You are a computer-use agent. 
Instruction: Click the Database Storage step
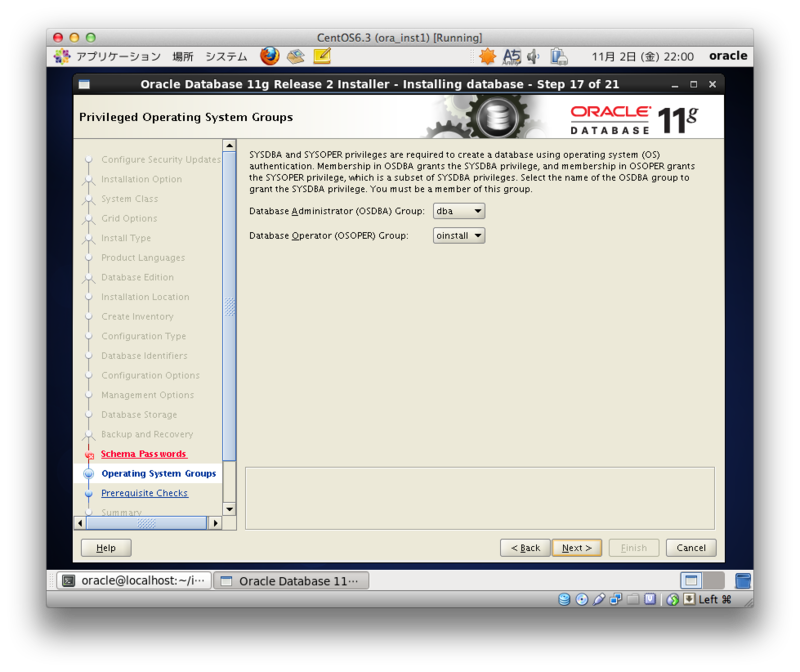139,415
